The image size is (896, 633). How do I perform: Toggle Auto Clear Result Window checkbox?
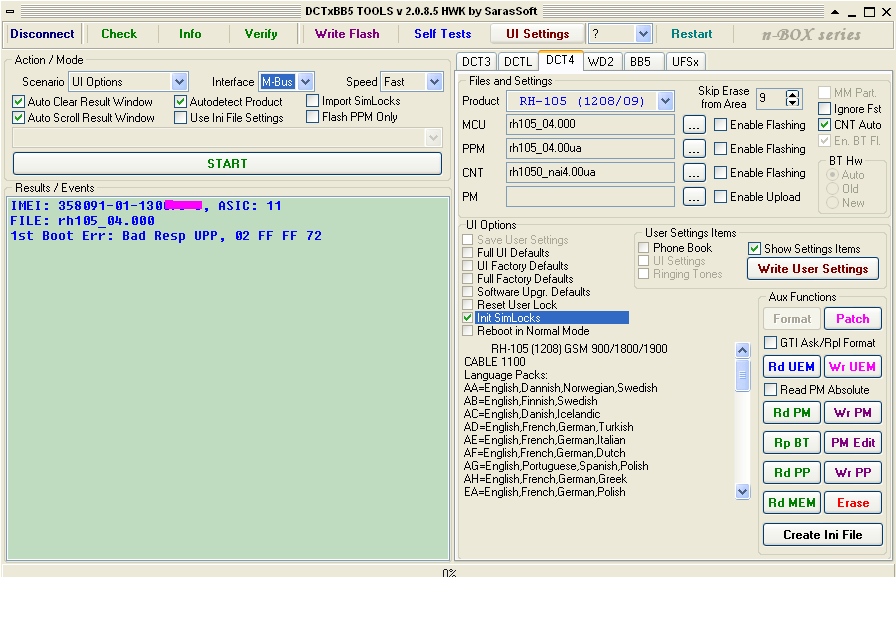18,102
